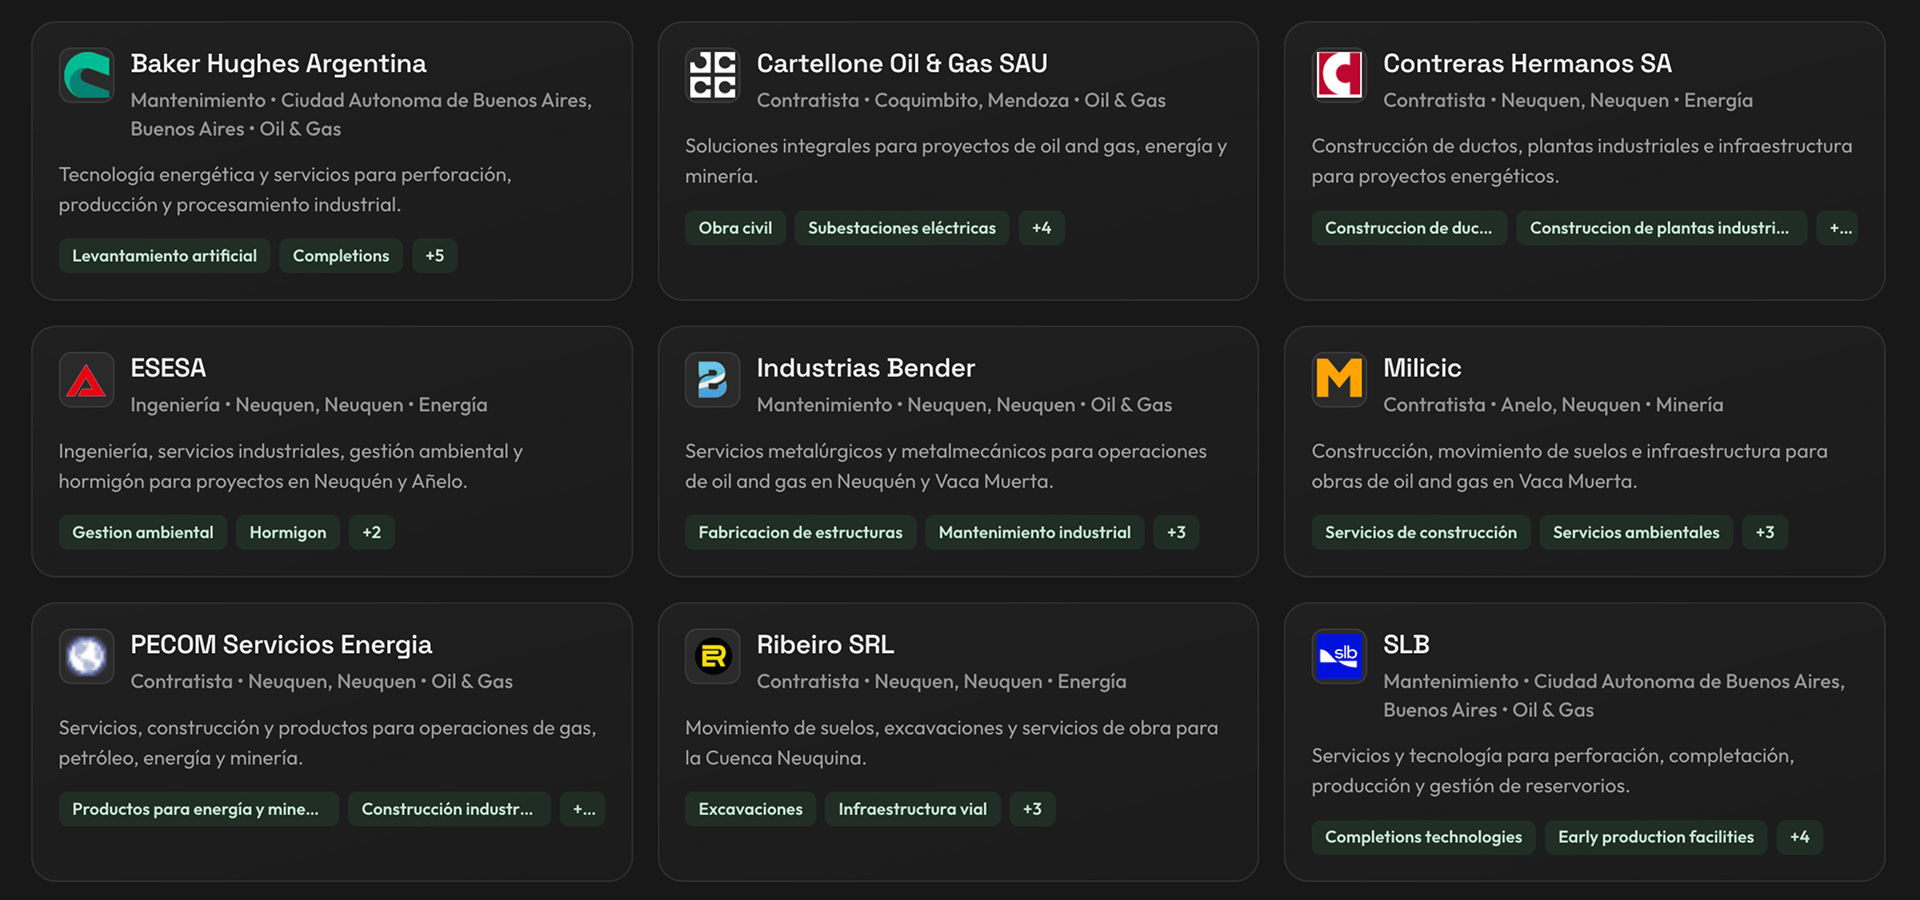
Task: Click the ESESA red triangle logo
Action: tap(86, 380)
